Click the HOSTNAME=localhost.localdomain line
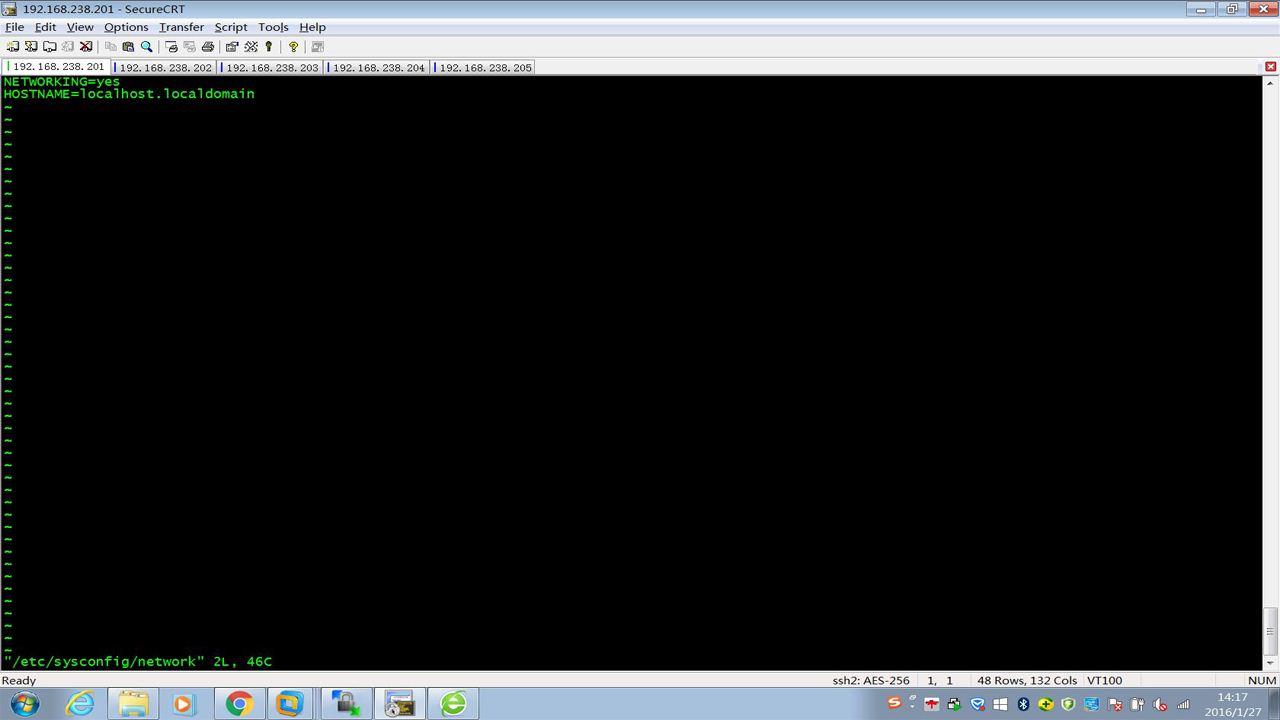Screen dimensions: 1280x720 (129, 94)
